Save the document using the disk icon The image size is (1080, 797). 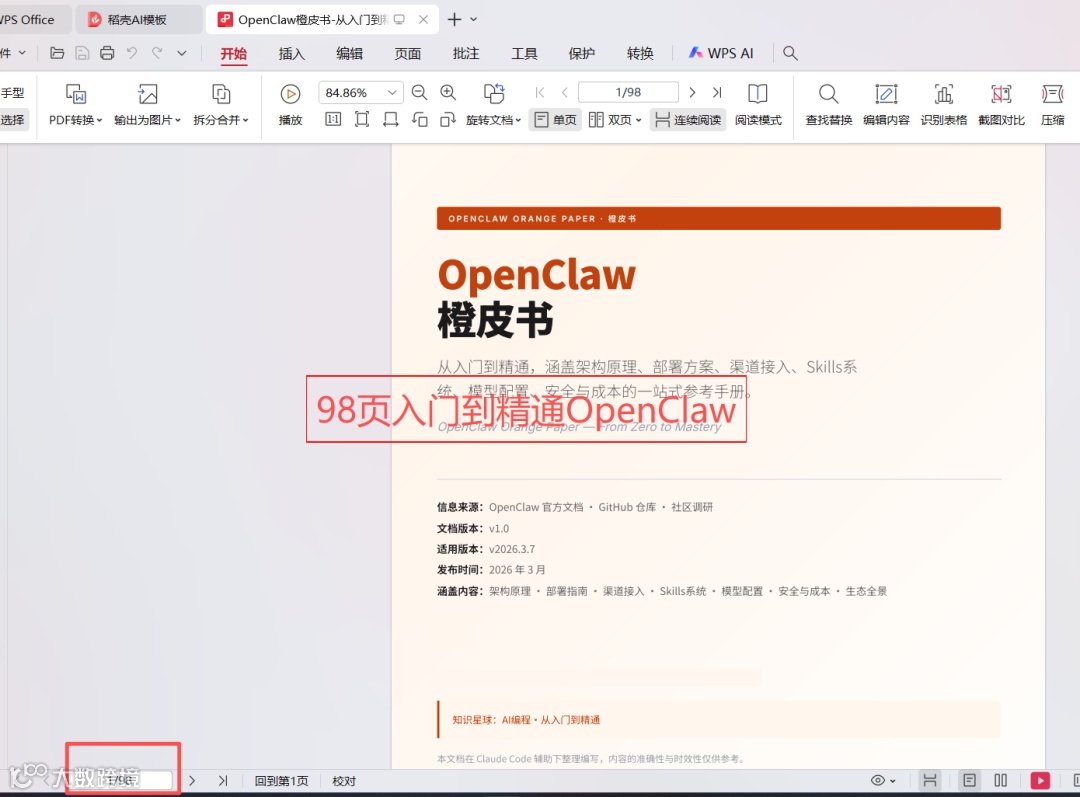point(82,53)
